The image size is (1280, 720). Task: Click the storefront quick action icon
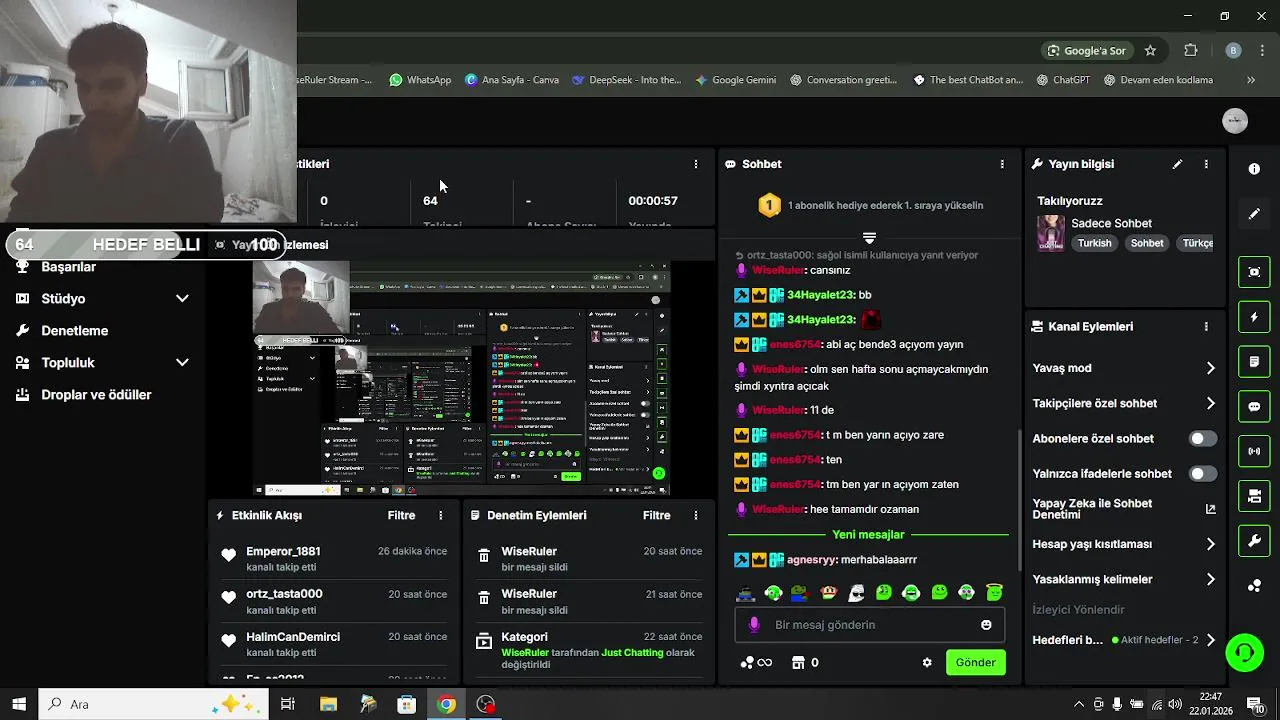click(1254, 496)
